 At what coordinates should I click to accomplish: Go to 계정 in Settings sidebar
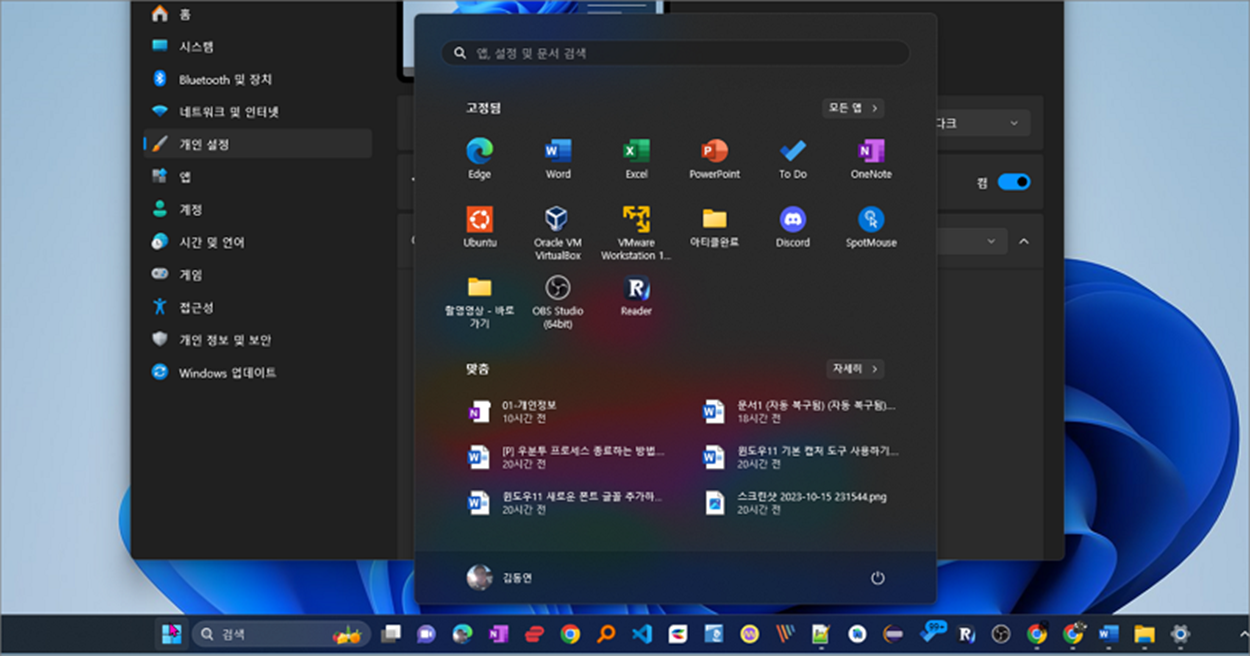pyautogui.click(x=258, y=209)
